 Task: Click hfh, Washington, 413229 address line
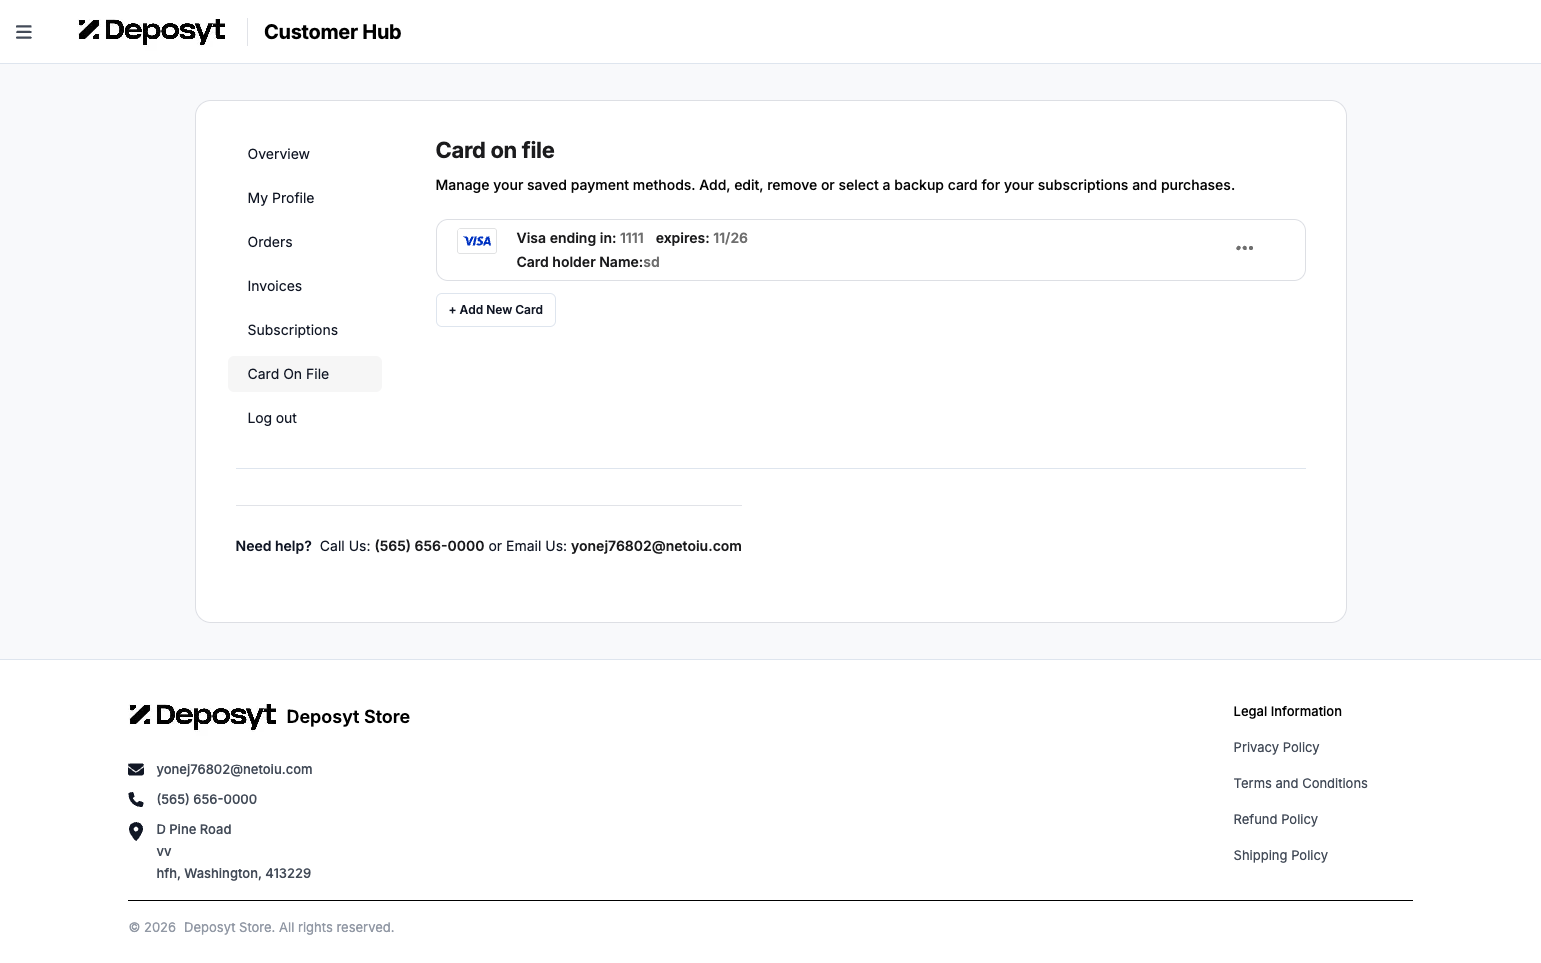pos(234,873)
